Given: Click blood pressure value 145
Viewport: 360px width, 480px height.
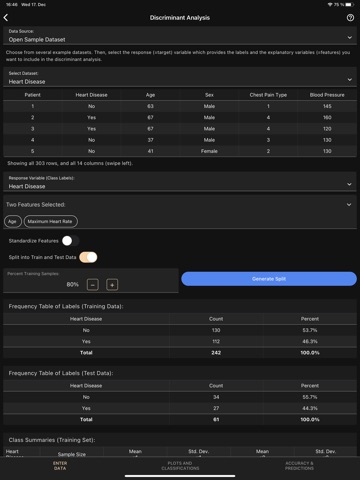Looking at the screenshot, I should (x=327, y=106).
